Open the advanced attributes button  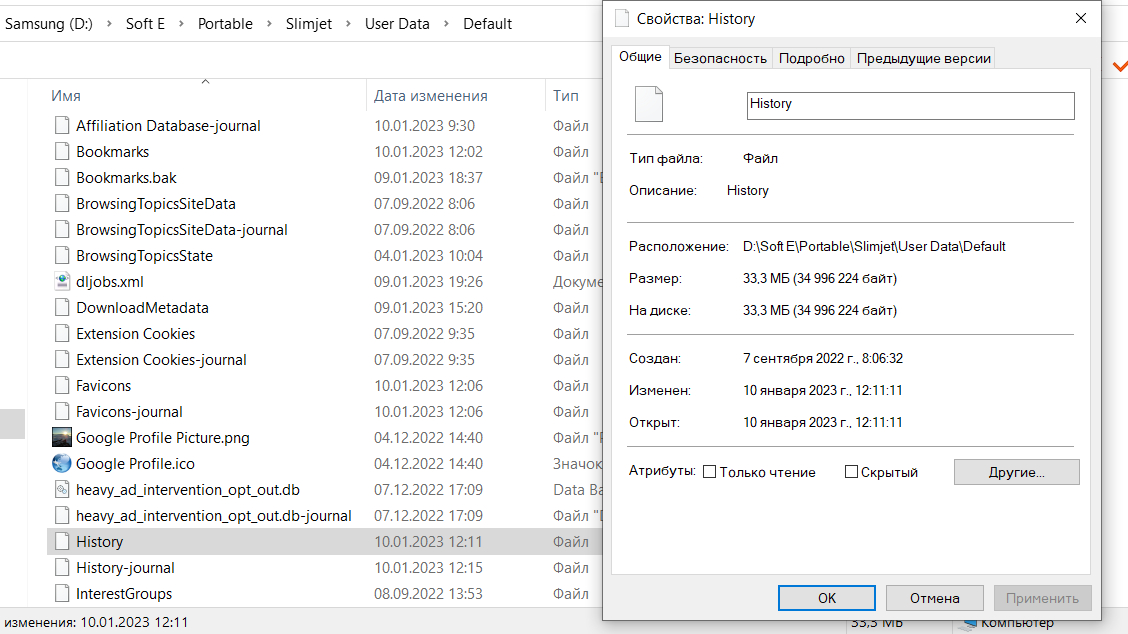[x=1016, y=472]
